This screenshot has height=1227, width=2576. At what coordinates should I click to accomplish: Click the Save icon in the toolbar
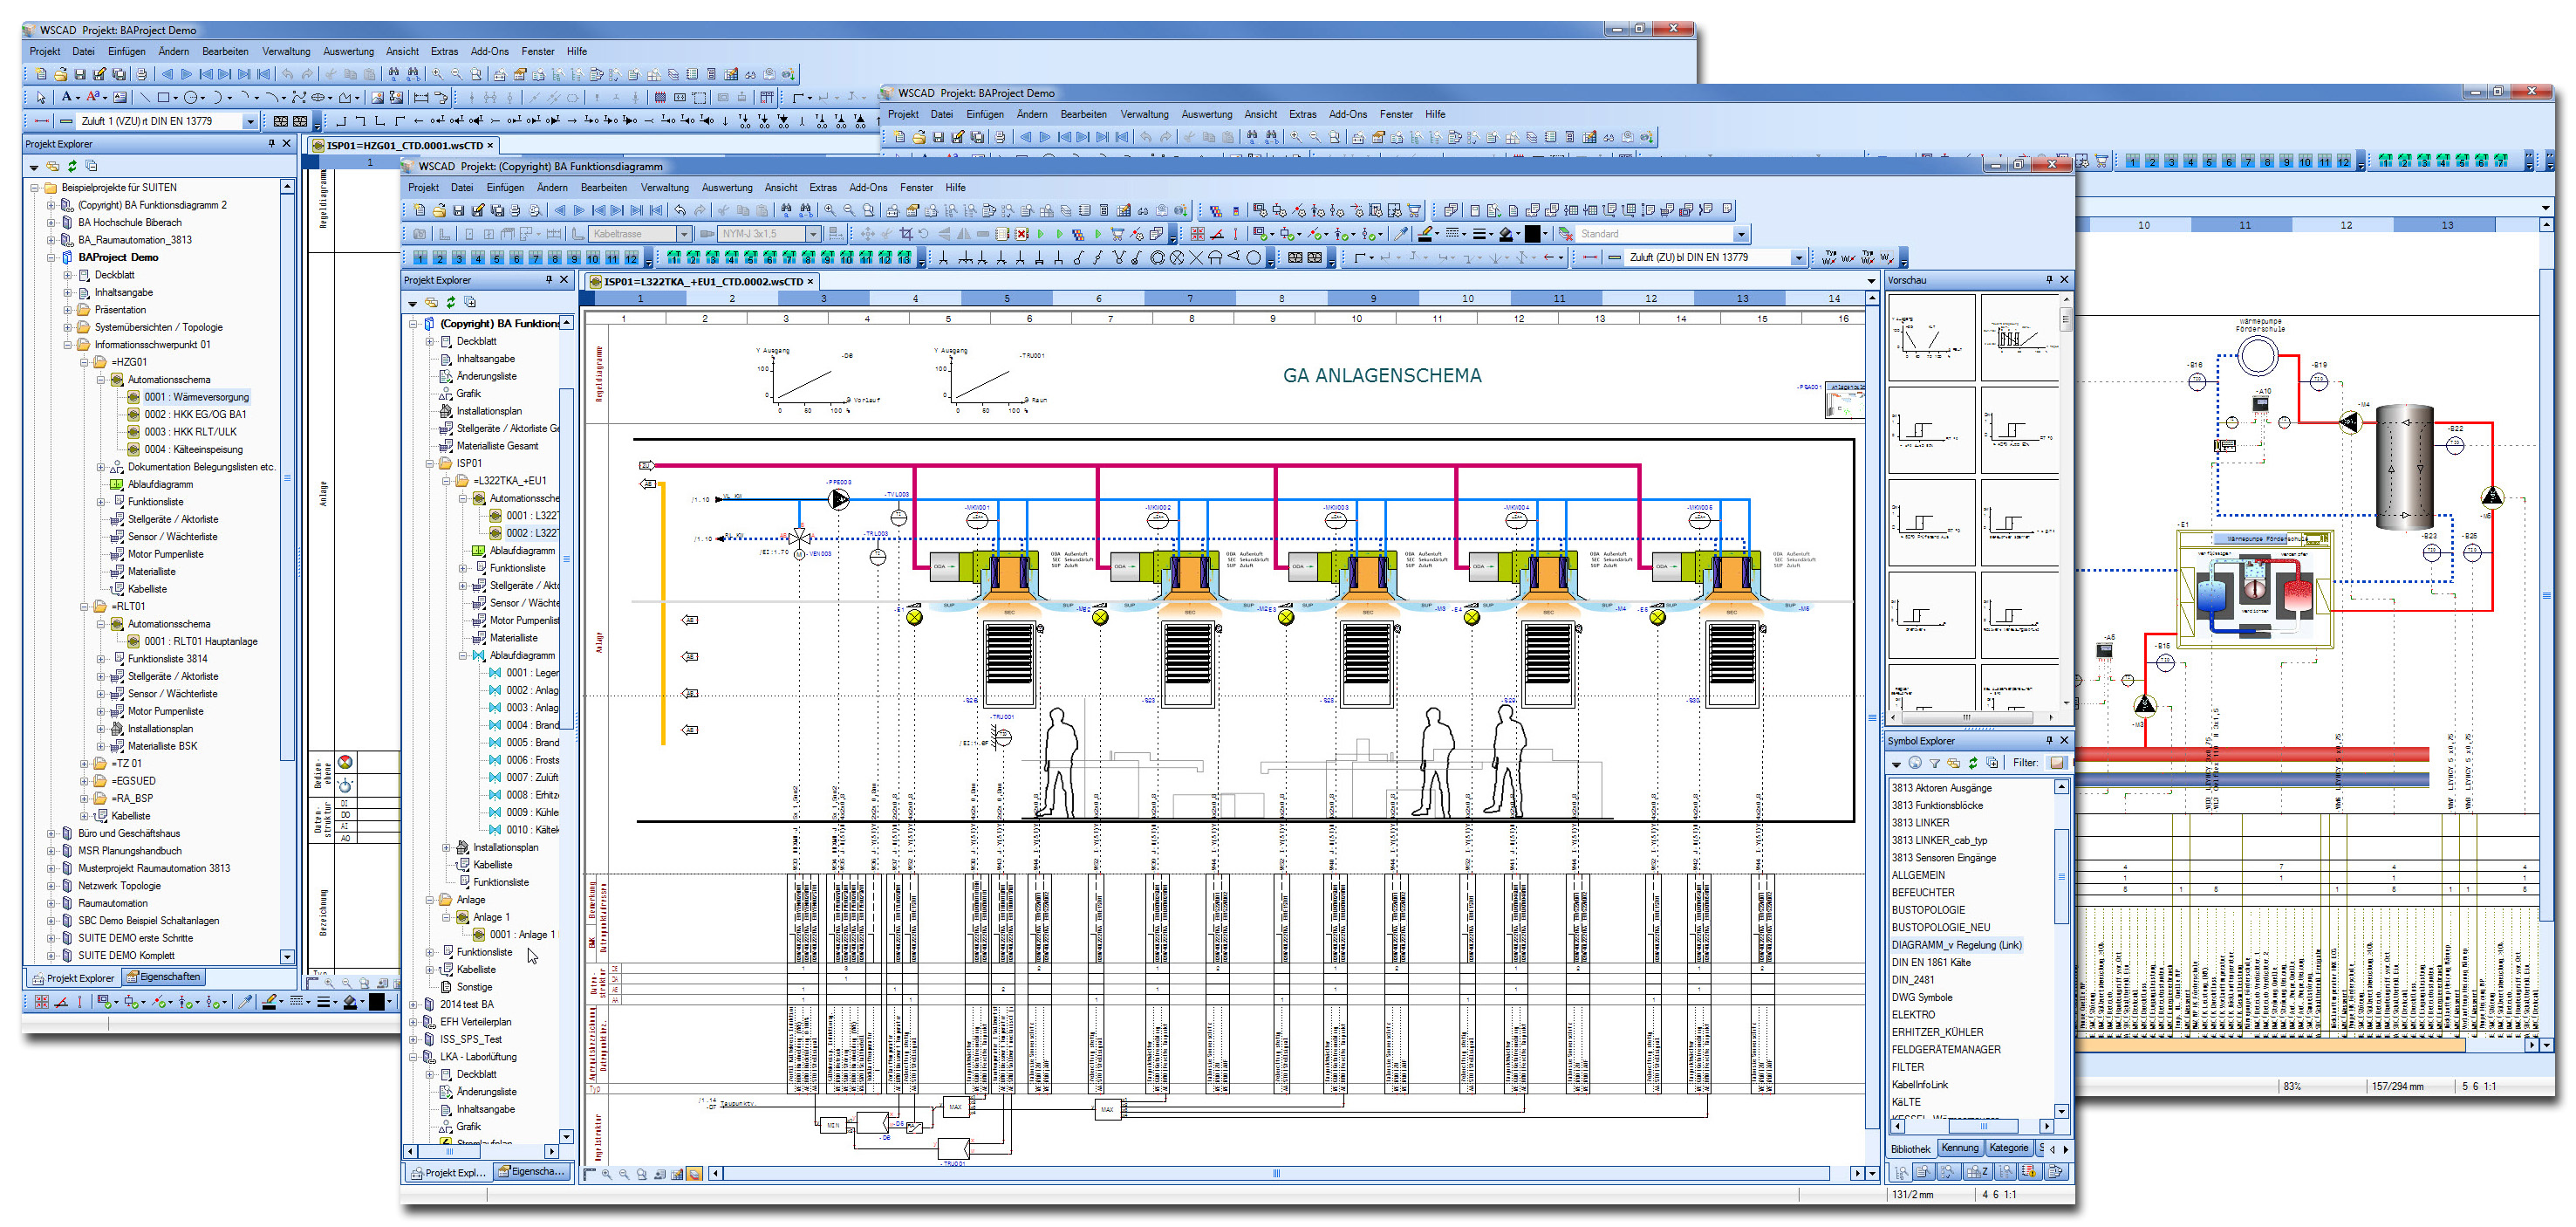click(460, 211)
